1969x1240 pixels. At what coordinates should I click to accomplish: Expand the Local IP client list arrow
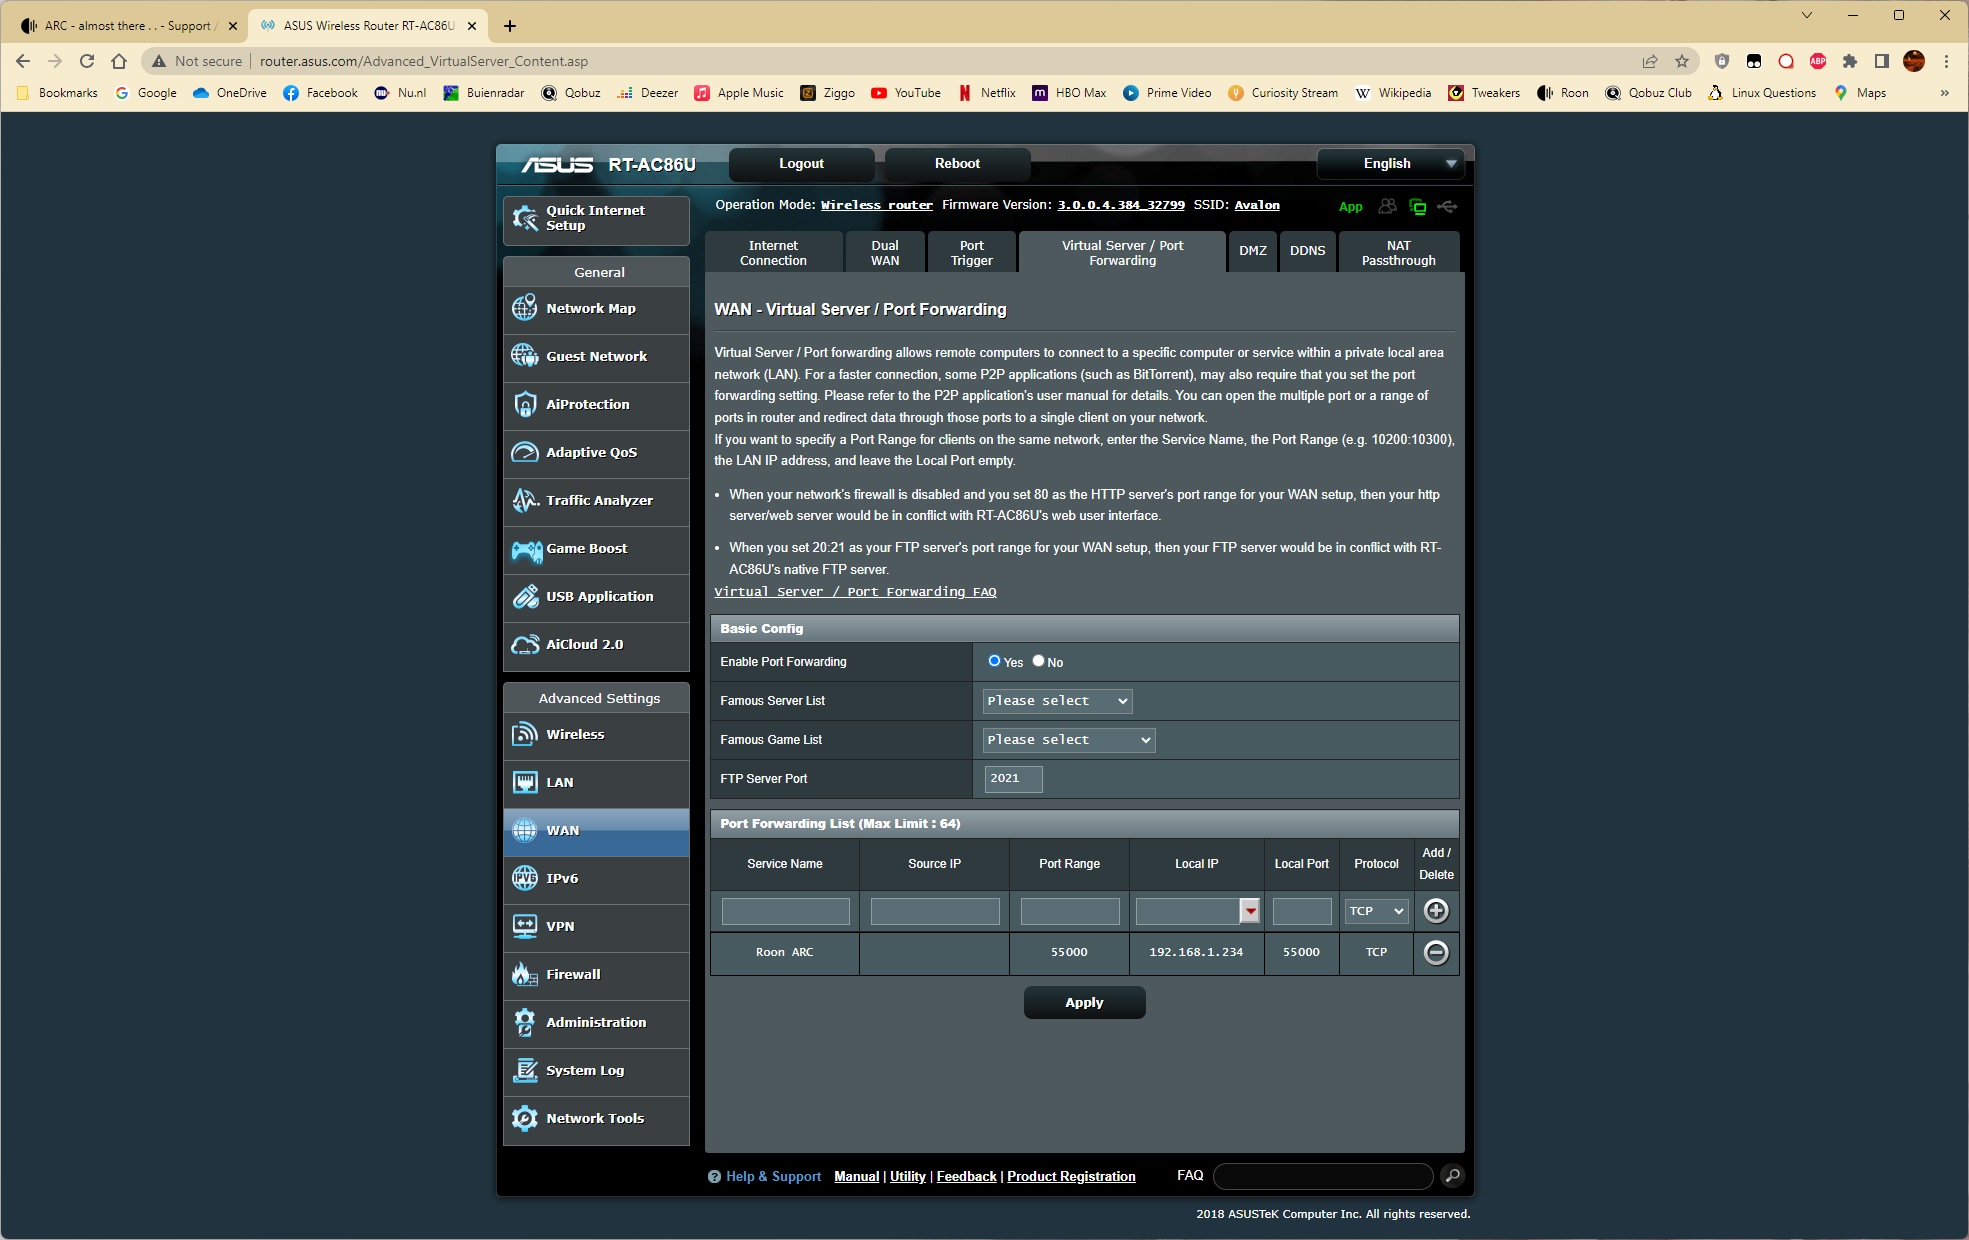click(1250, 911)
